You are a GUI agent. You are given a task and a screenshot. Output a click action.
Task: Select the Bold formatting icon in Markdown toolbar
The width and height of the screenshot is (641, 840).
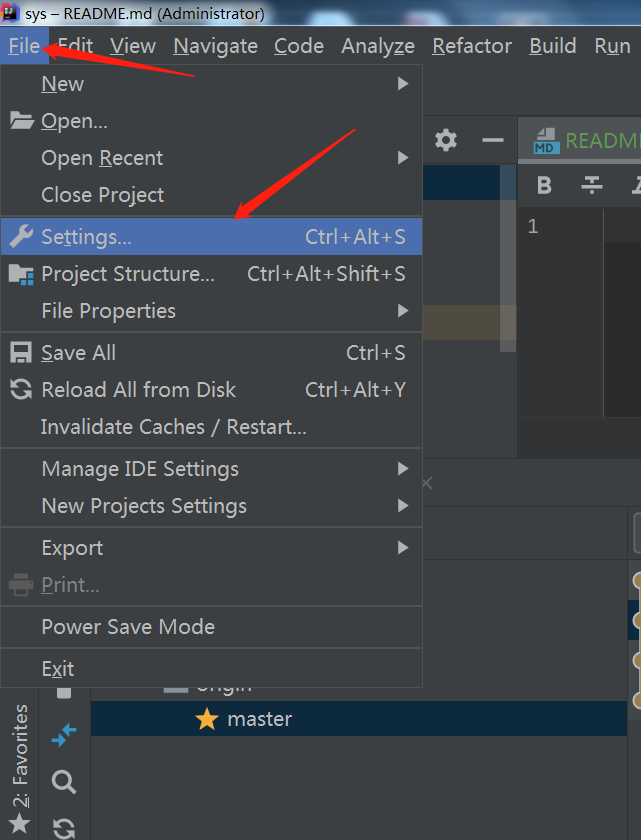(543, 185)
